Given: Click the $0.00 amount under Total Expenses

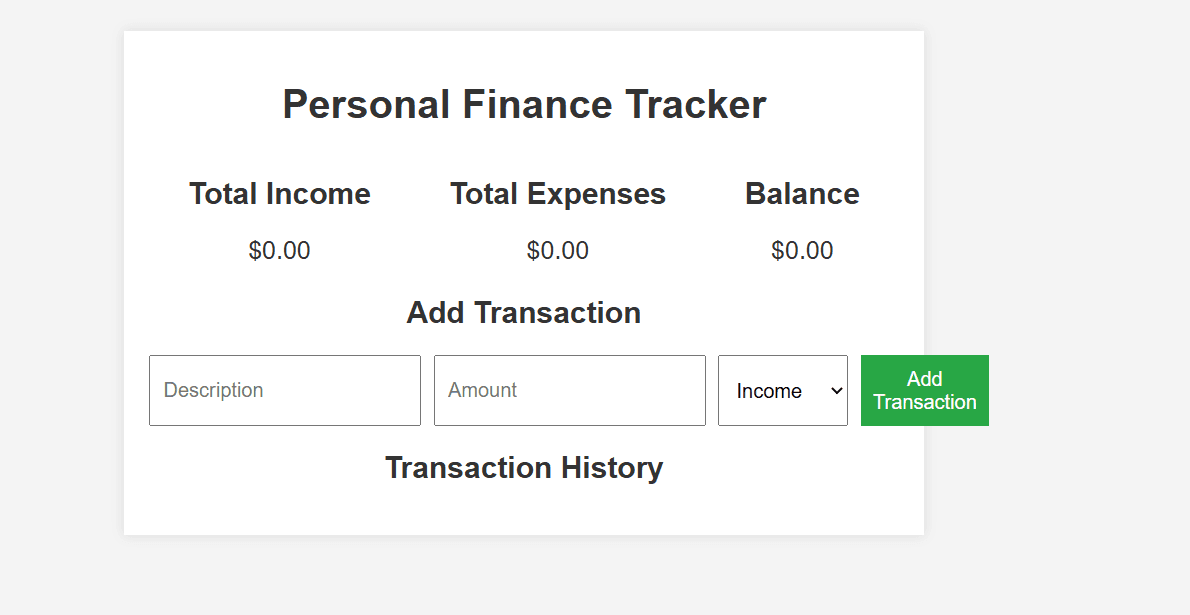Looking at the screenshot, I should pos(557,251).
